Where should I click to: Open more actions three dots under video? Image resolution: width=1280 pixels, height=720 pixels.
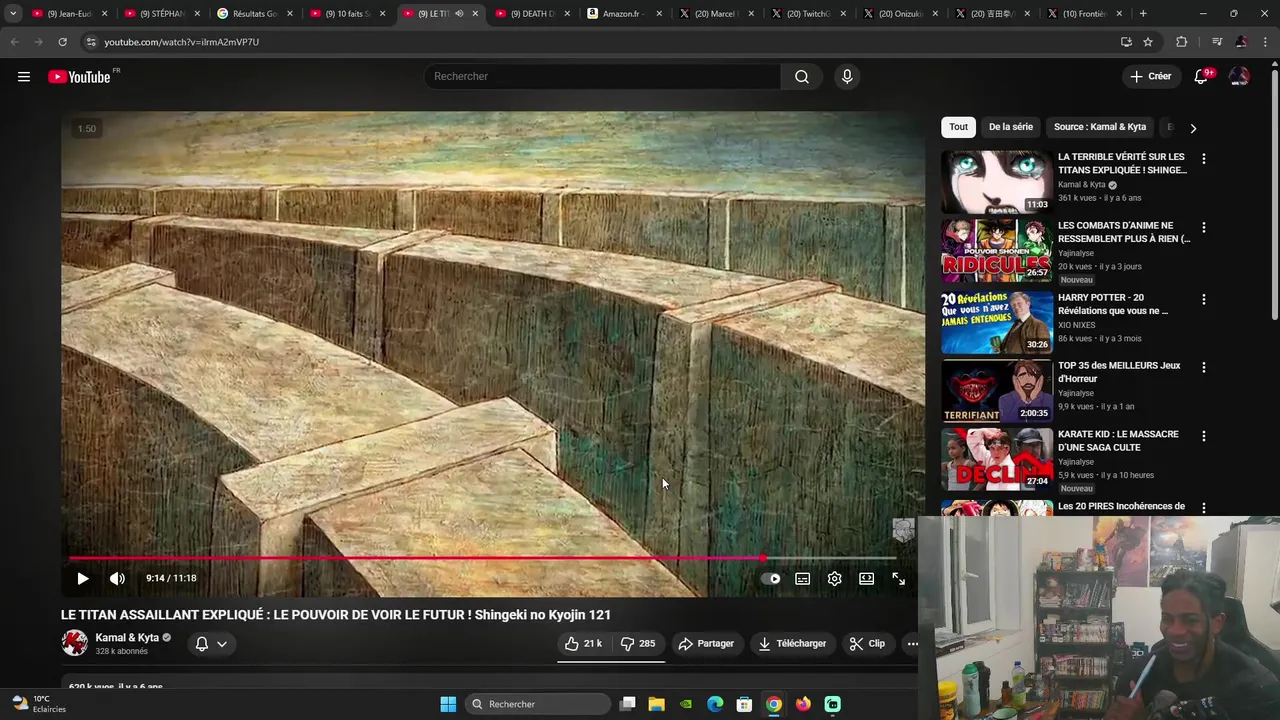[x=912, y=644]
